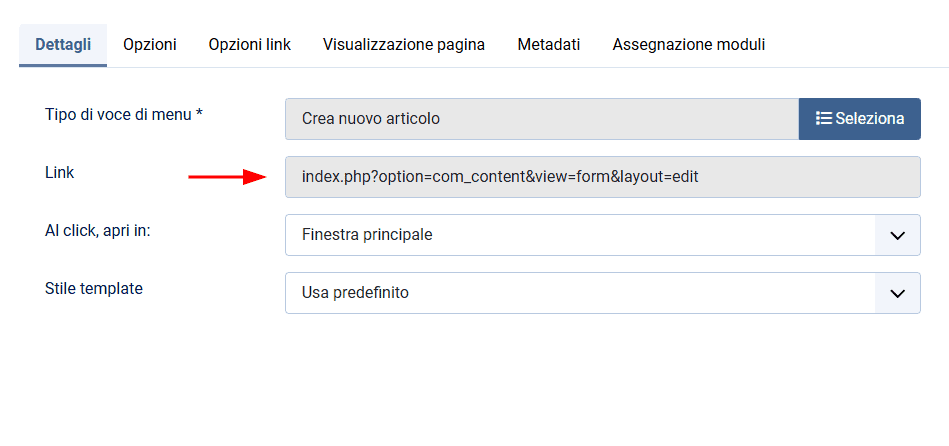Click the 'Crea nuovo articolo' menu type field

click(x=541, y=118)
